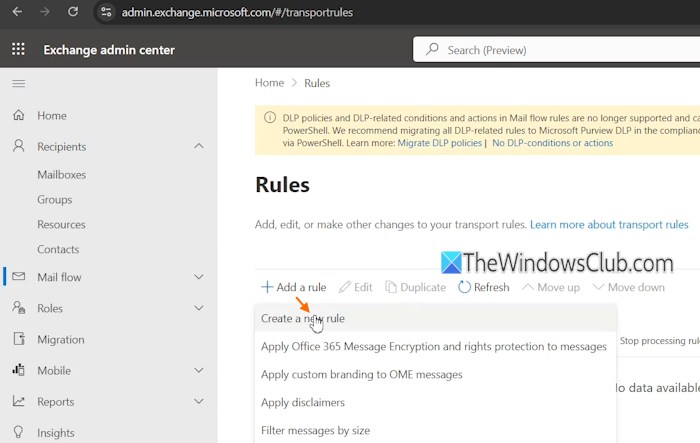This screenshot has width=700, height=443.
Task: Expand the Roles chevron
Action: click(199, 308)
